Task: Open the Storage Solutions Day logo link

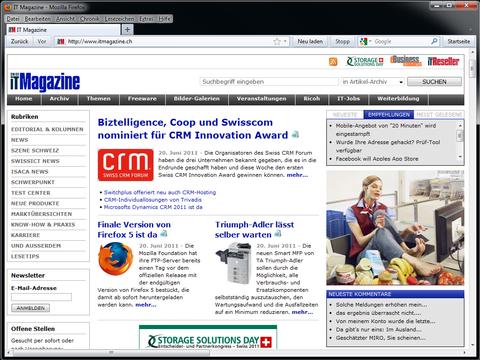Action: coord(365,61)
